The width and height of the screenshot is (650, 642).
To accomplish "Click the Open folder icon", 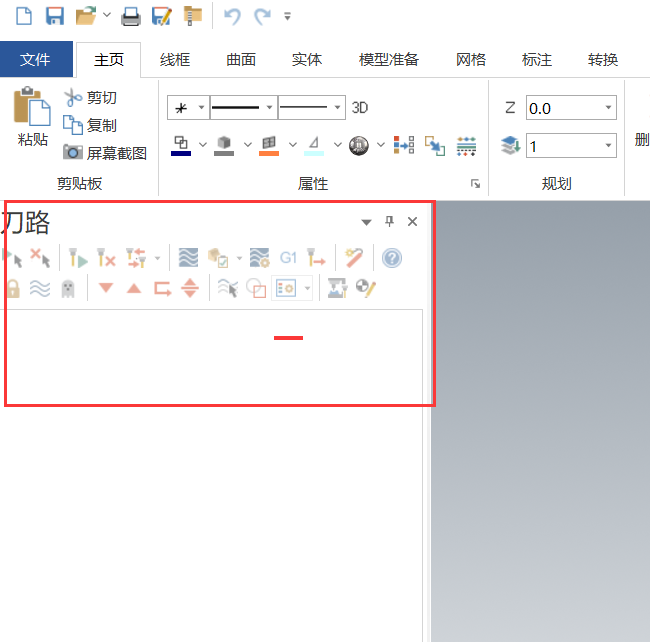I will [86, 16].
